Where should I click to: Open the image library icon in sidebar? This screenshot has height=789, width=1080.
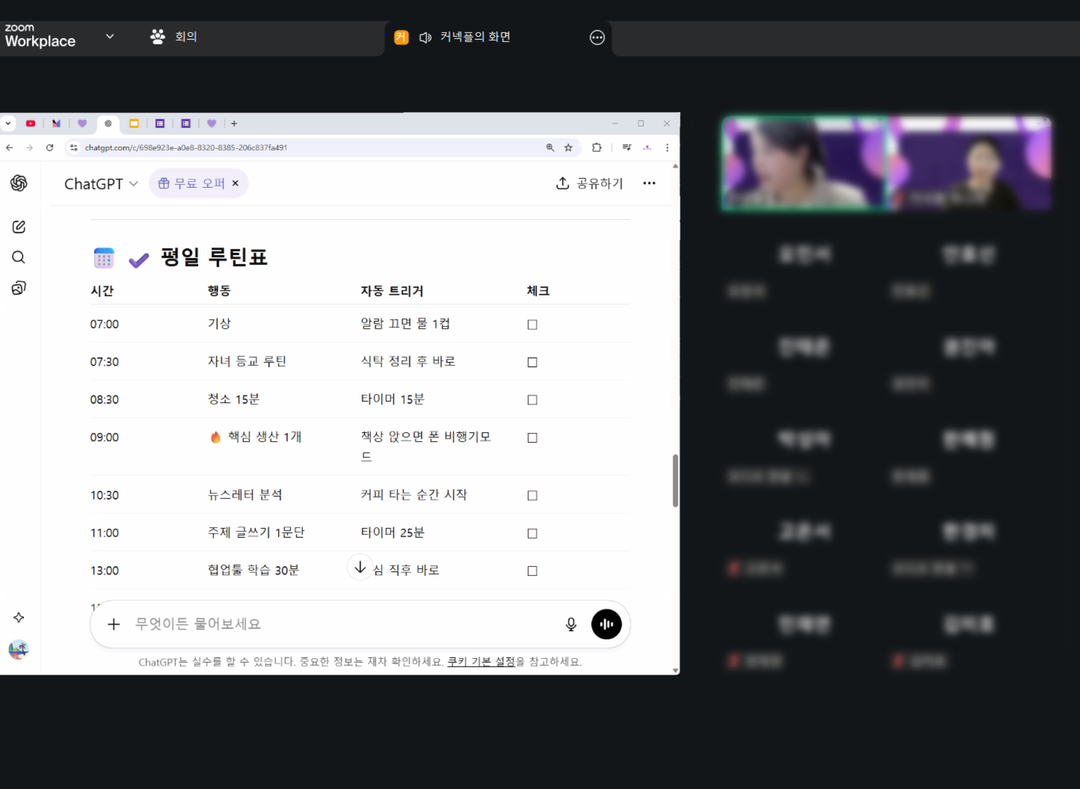click(18, 288)
